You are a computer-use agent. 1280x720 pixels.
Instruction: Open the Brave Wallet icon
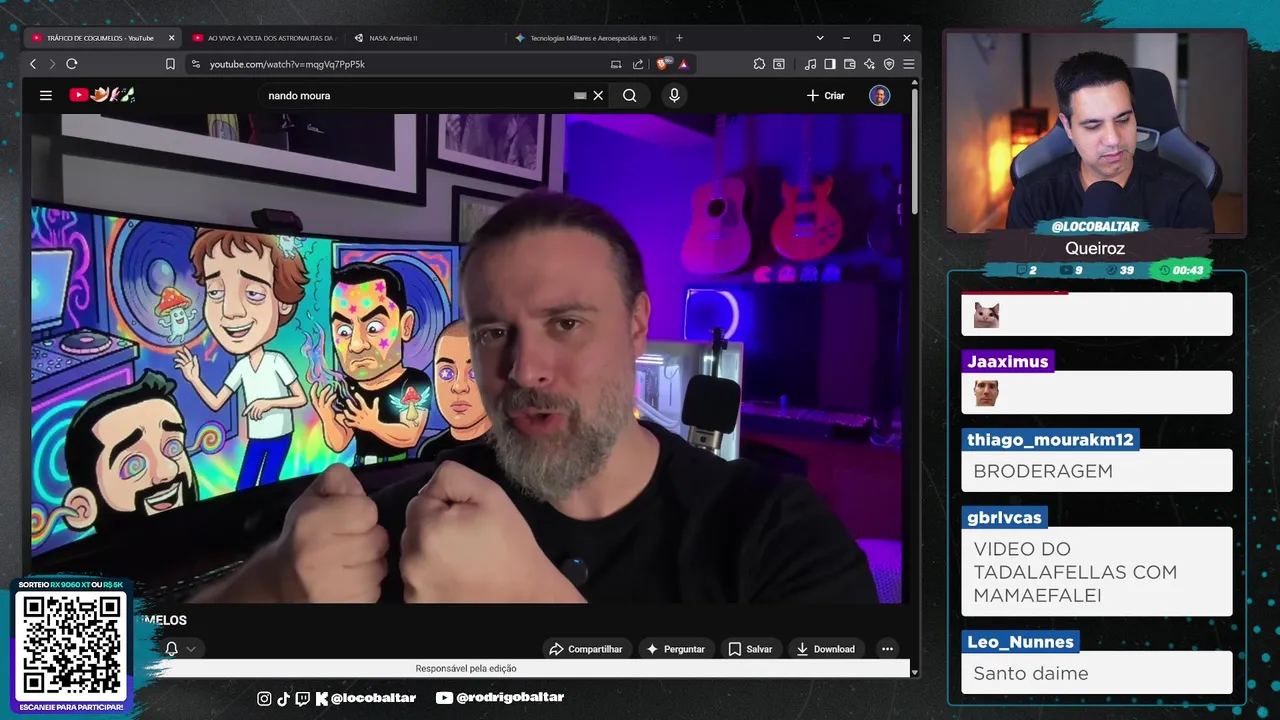[850, 64]
